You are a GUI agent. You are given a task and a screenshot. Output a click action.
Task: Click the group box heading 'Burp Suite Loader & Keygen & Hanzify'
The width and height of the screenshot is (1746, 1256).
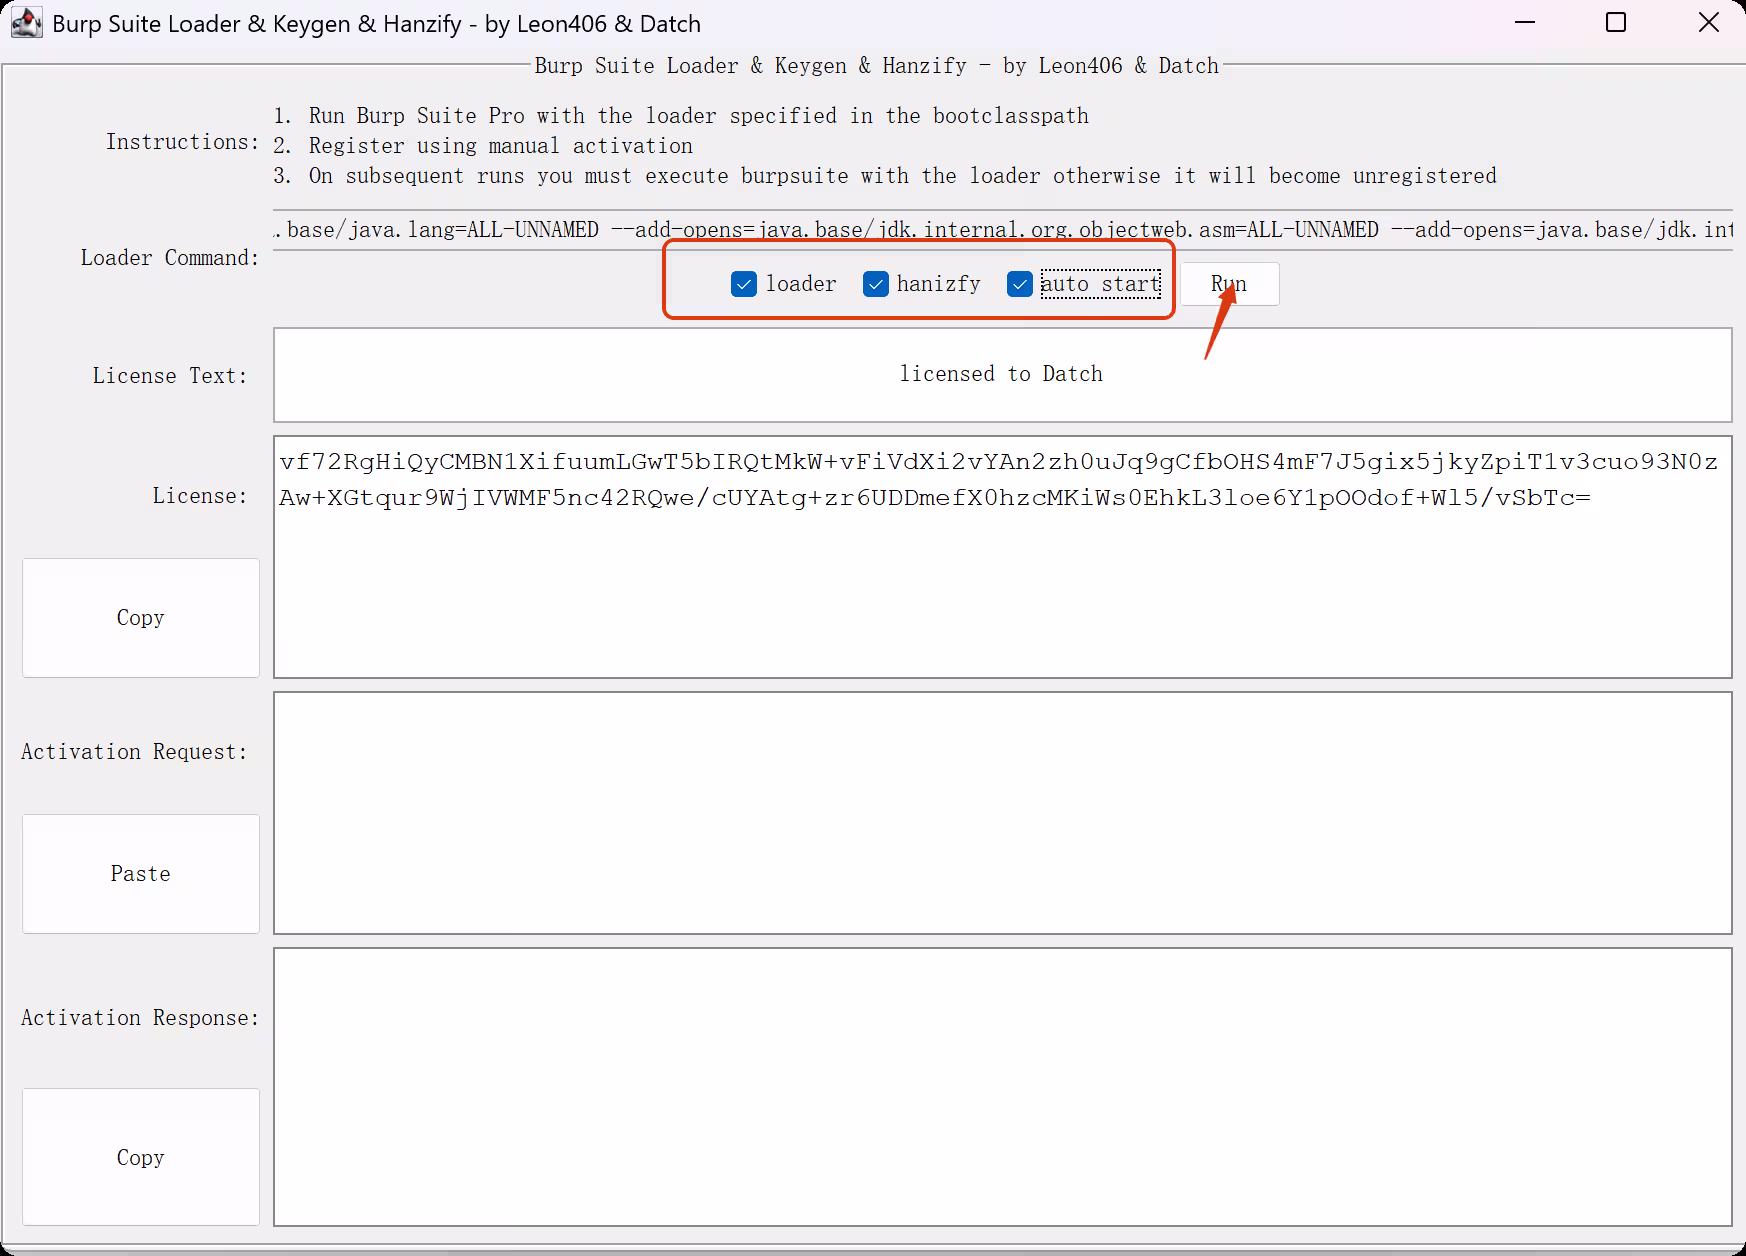pos(877,66)
